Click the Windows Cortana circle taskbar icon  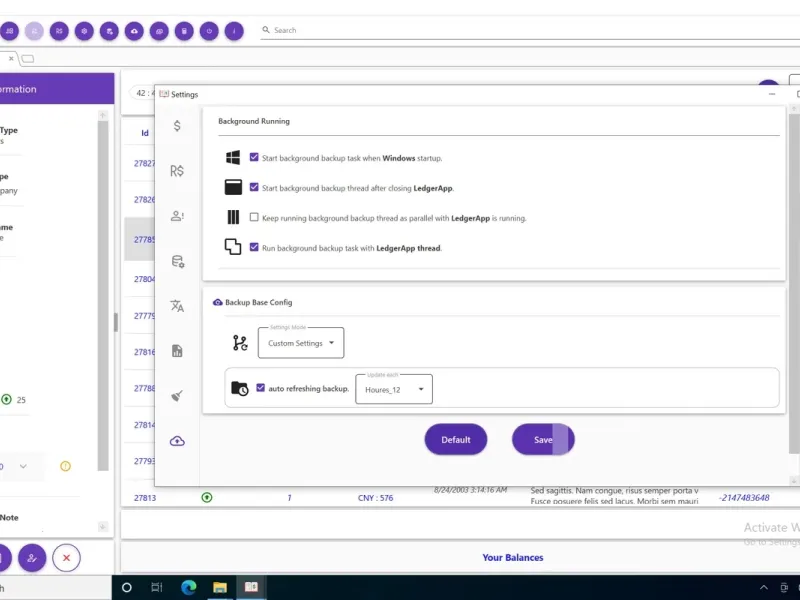pos(127,587)
